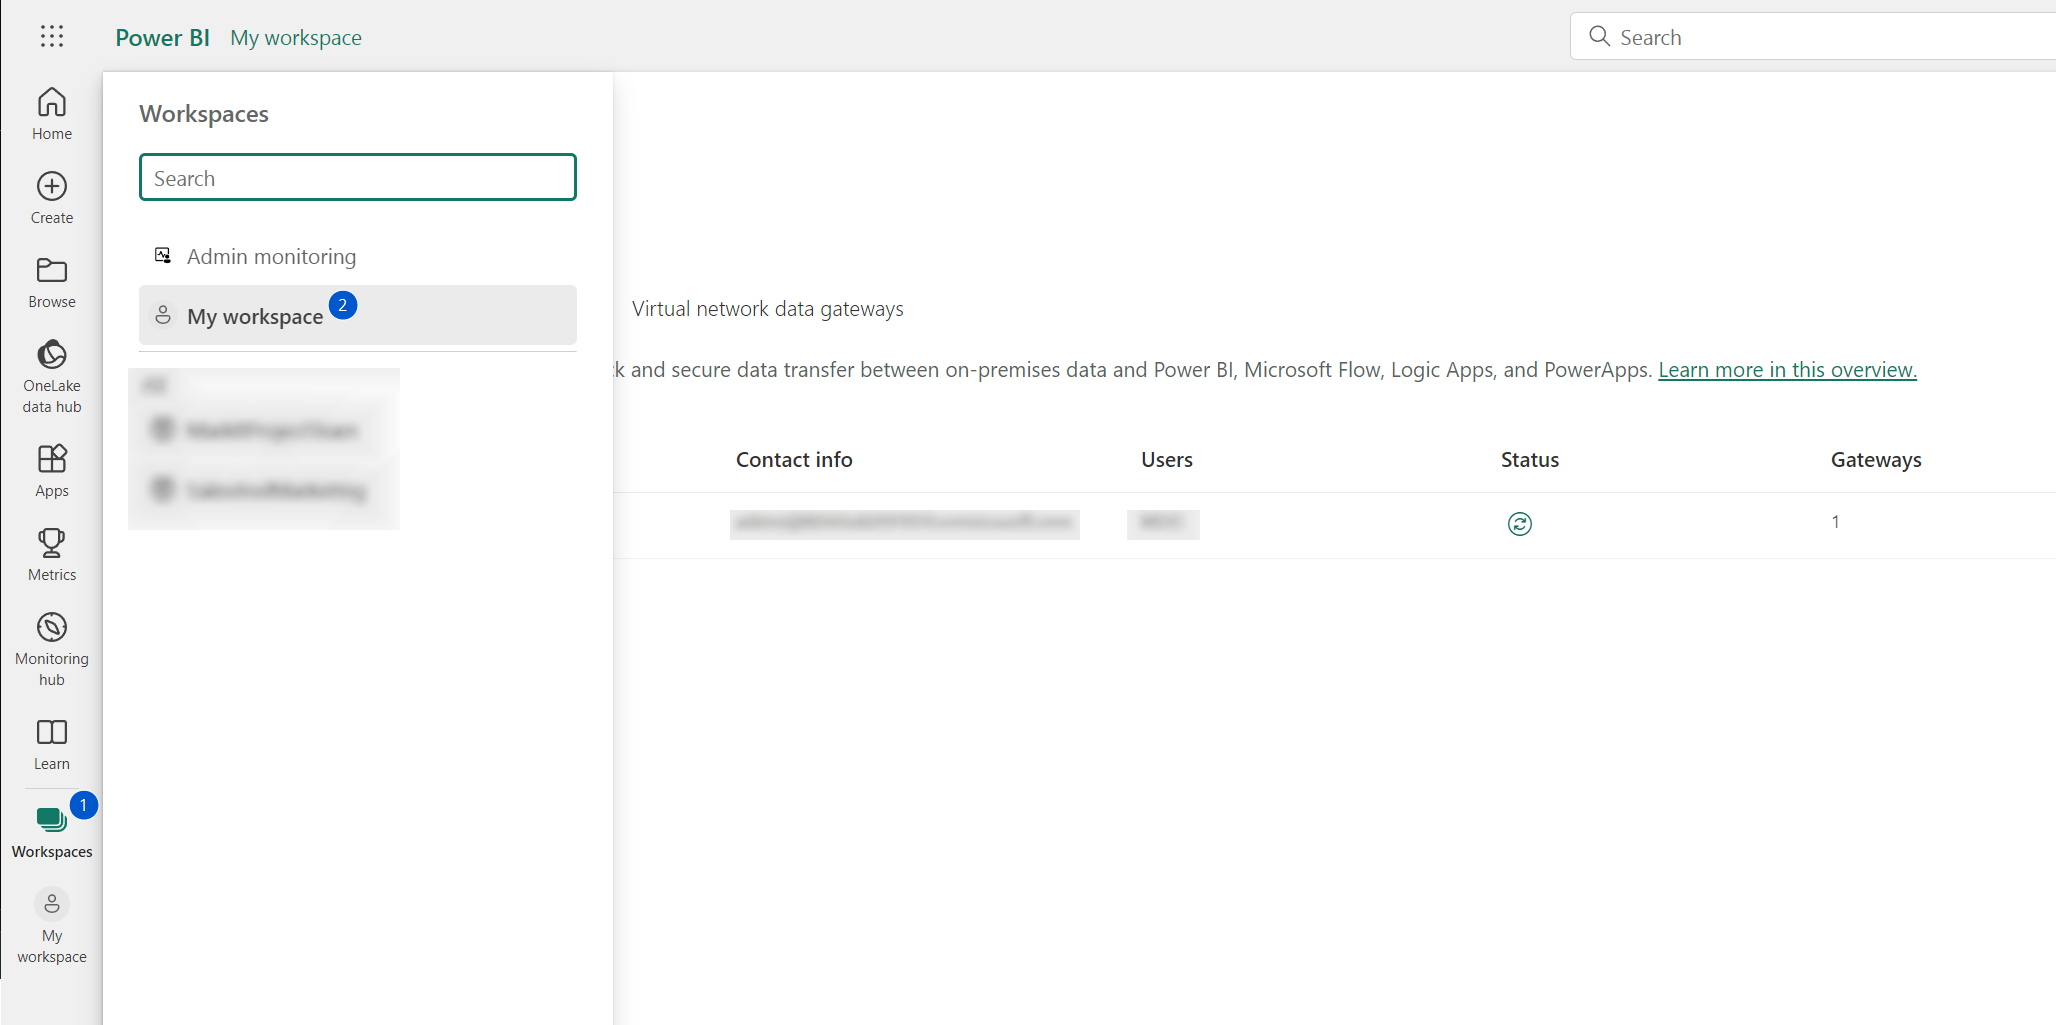Toggle the Workspaces flyout in the sidebar
The width and height of the screenshot is (2056, 1025).
(x=52, y=832)
